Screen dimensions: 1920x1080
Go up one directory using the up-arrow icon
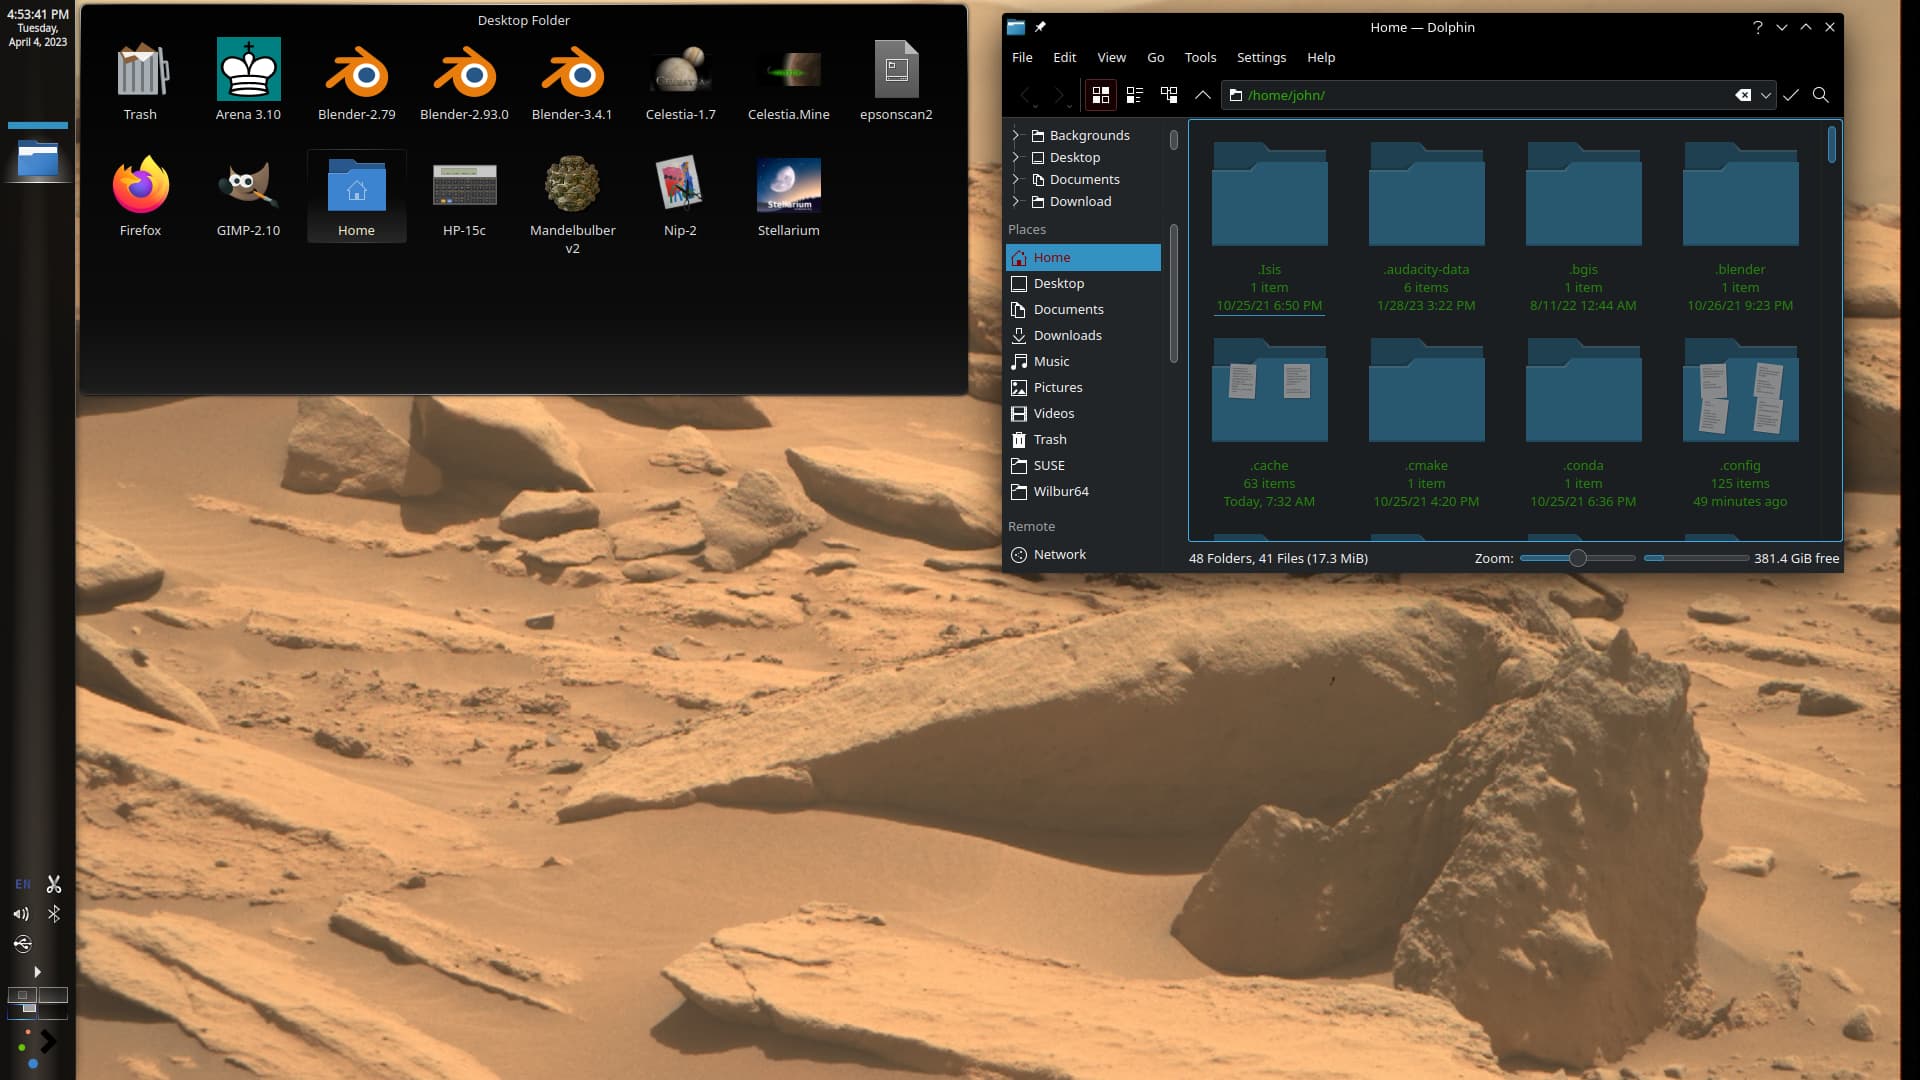click(1203, 95)
